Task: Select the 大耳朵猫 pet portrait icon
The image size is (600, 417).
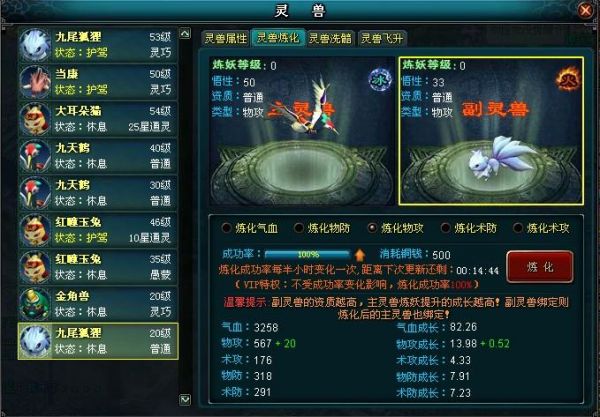Action: (x=35, y=119)
